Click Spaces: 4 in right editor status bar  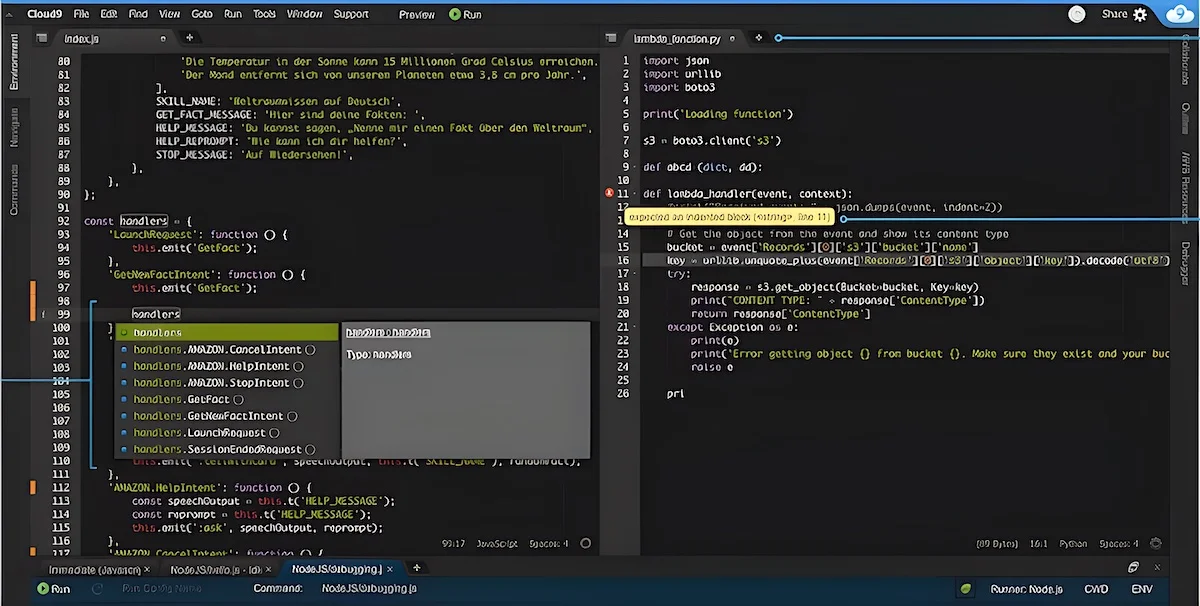click(1118, 544)
